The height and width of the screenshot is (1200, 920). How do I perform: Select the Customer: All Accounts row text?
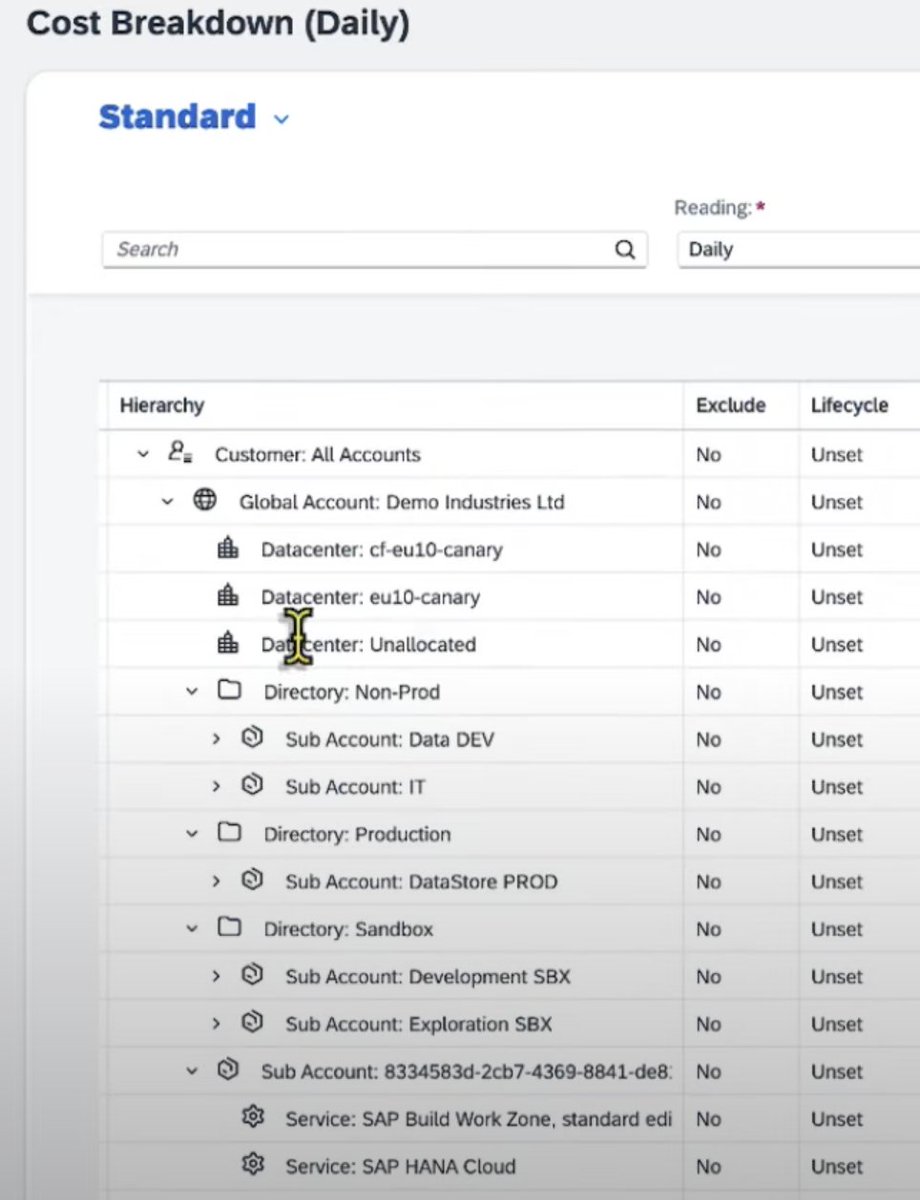318,455
